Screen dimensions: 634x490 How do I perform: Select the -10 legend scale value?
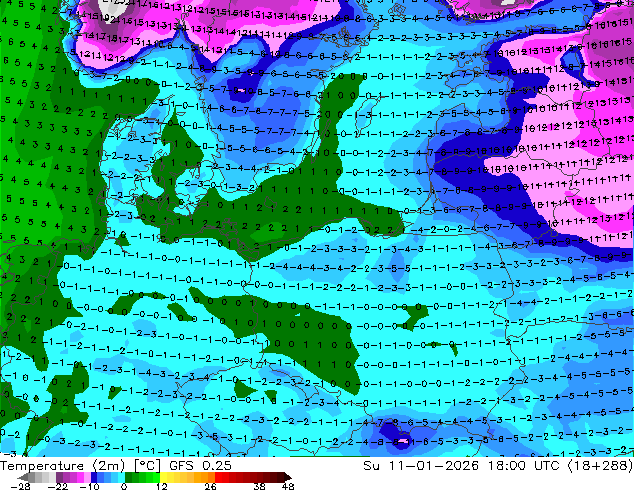click(90, 486)
